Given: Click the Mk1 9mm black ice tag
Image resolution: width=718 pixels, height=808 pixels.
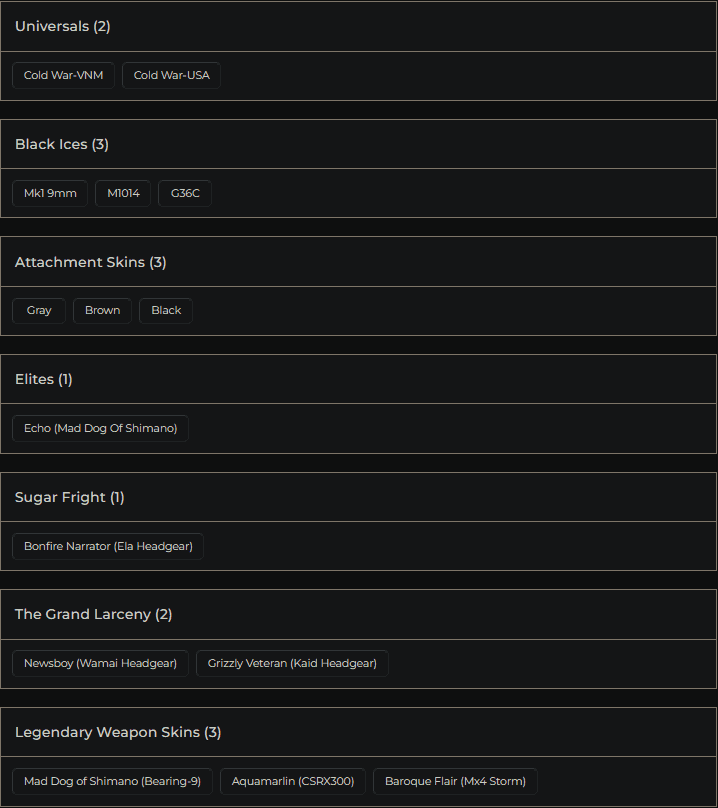Looking at the screenshot, I should pyautogui.click(x=50, y=193).
